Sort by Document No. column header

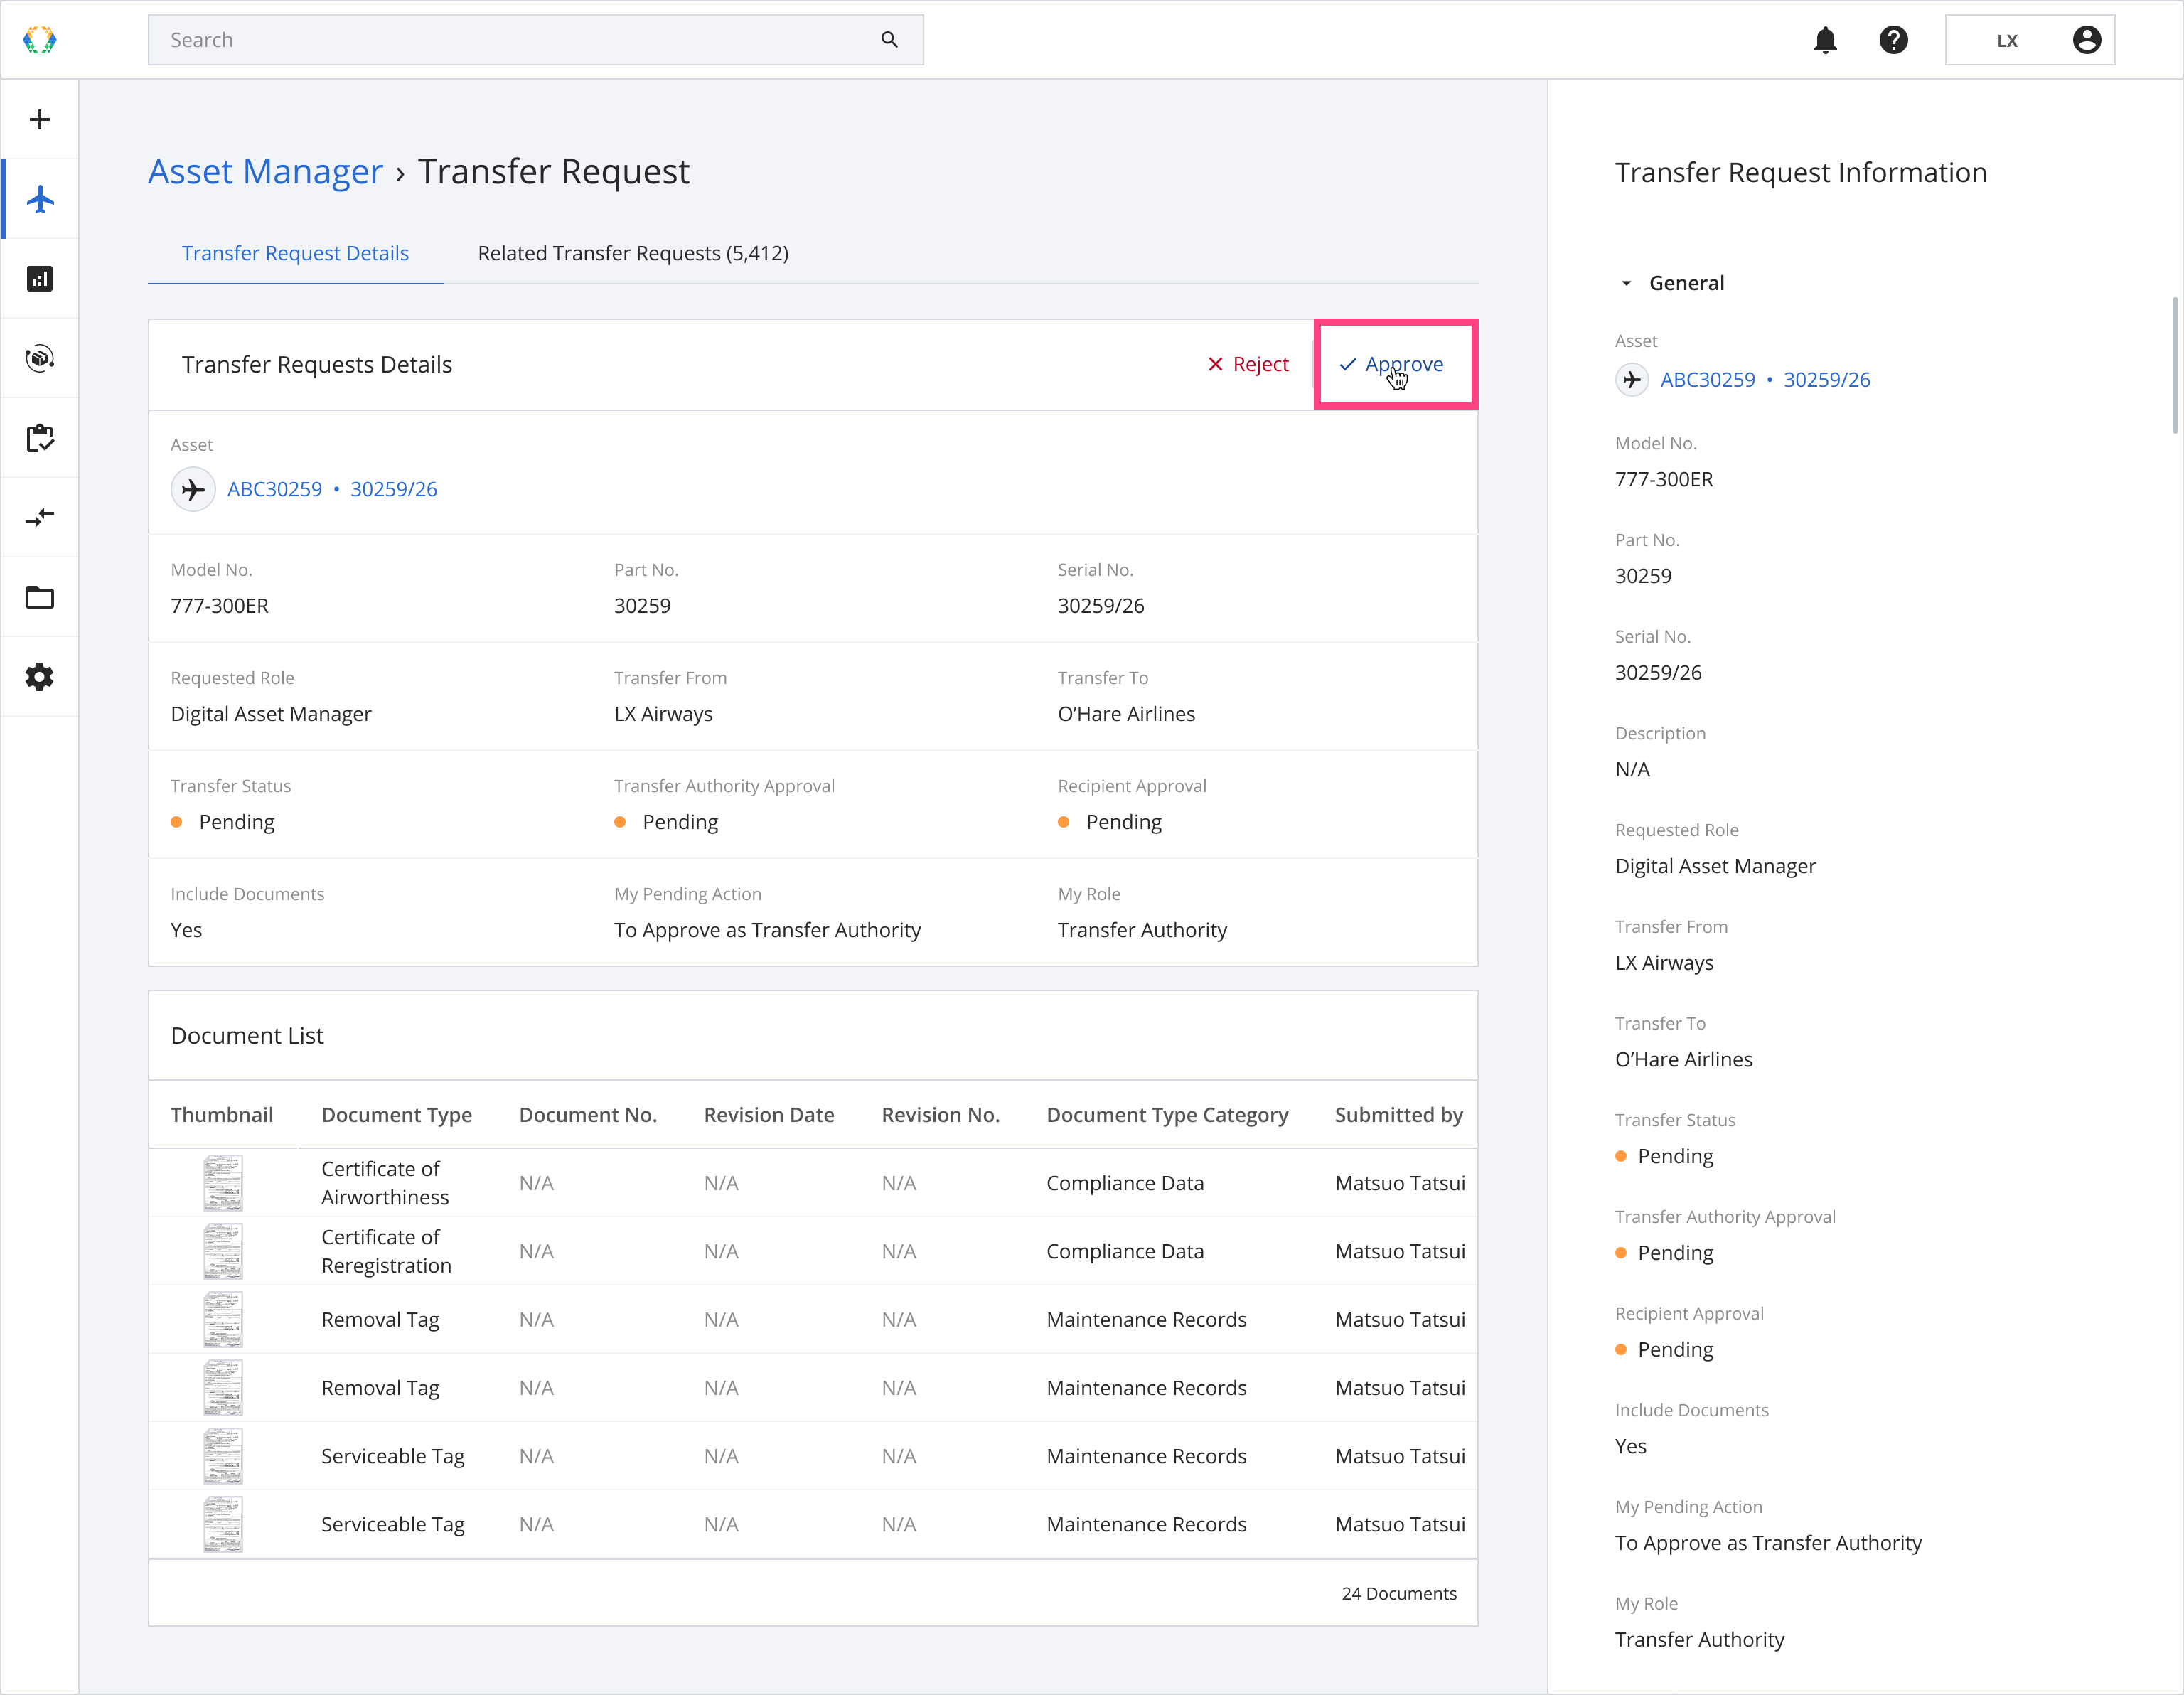pos(588,1115)
